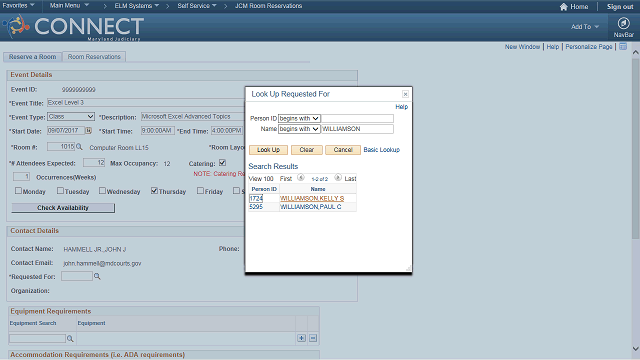Open the Main Menu navigation menu
The image size is (640, 360).
click(69, 6)
